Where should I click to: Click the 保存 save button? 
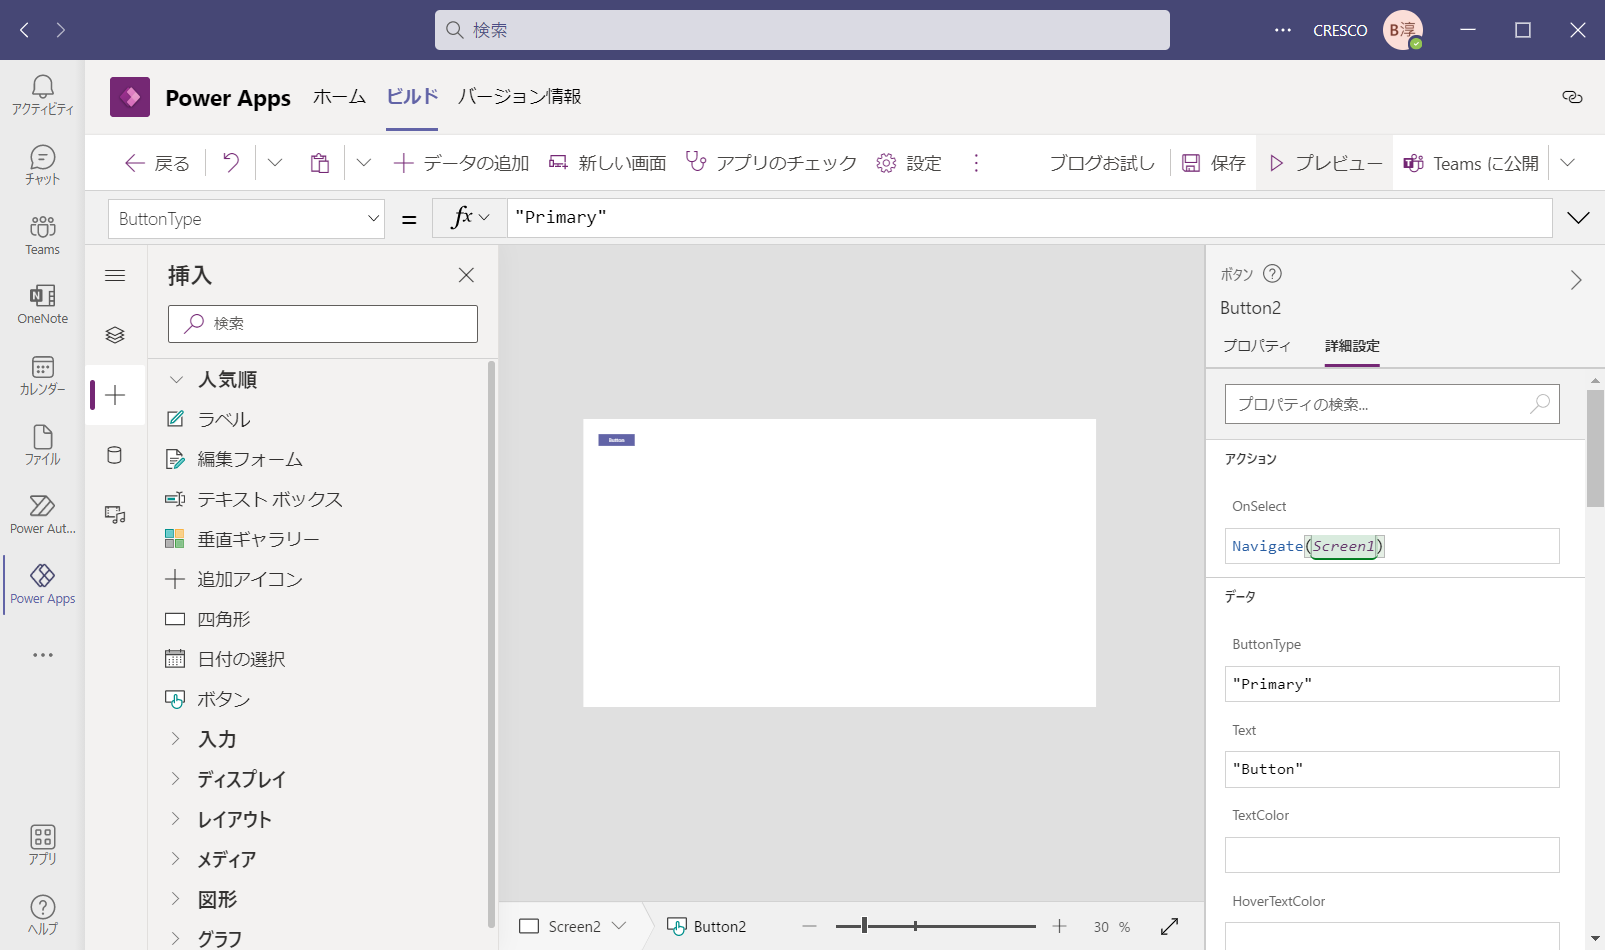(x=1213, y=163)
